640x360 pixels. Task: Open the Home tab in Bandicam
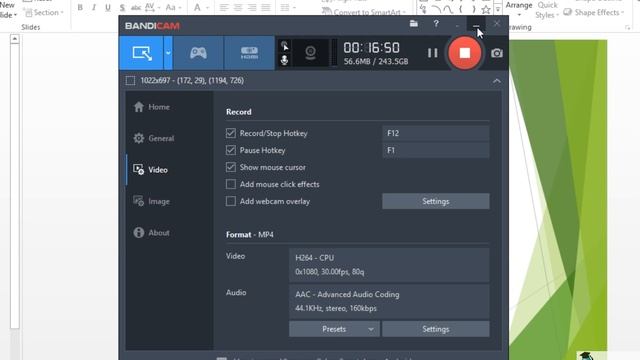(151, 107)
